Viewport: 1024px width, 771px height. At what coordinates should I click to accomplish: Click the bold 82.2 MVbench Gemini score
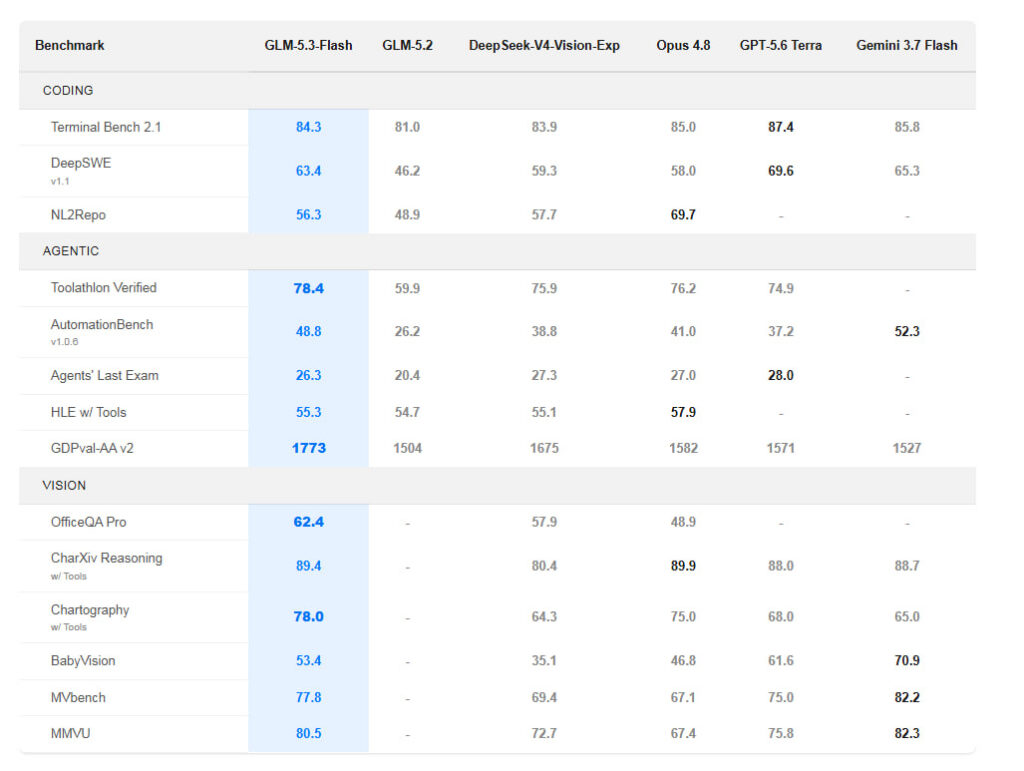click(x=906, y=697)
